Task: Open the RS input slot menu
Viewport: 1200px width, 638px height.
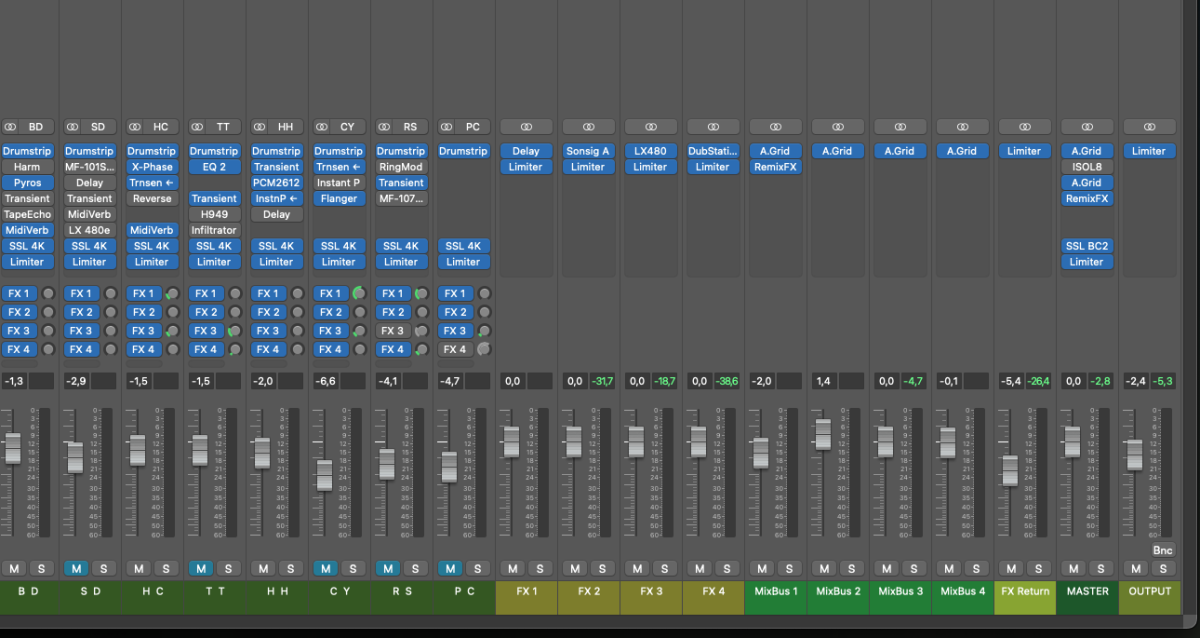Action: (x=410, y=127)
